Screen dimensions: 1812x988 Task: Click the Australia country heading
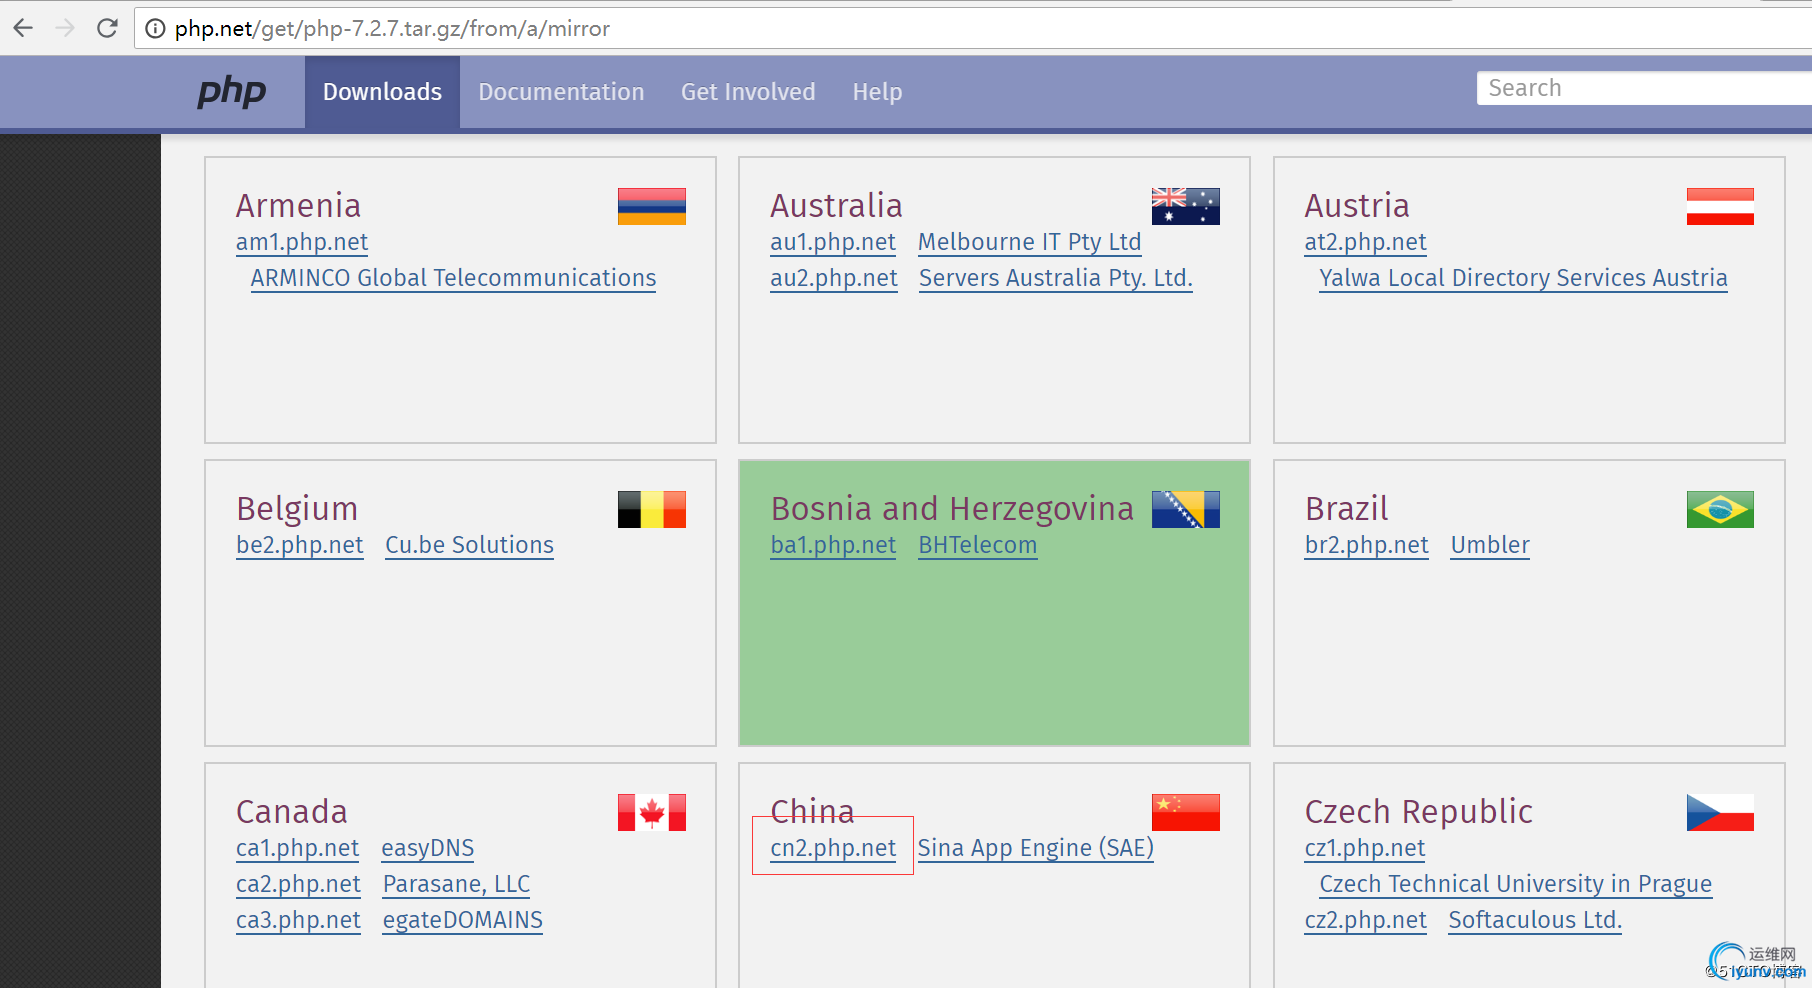[836, 205]
